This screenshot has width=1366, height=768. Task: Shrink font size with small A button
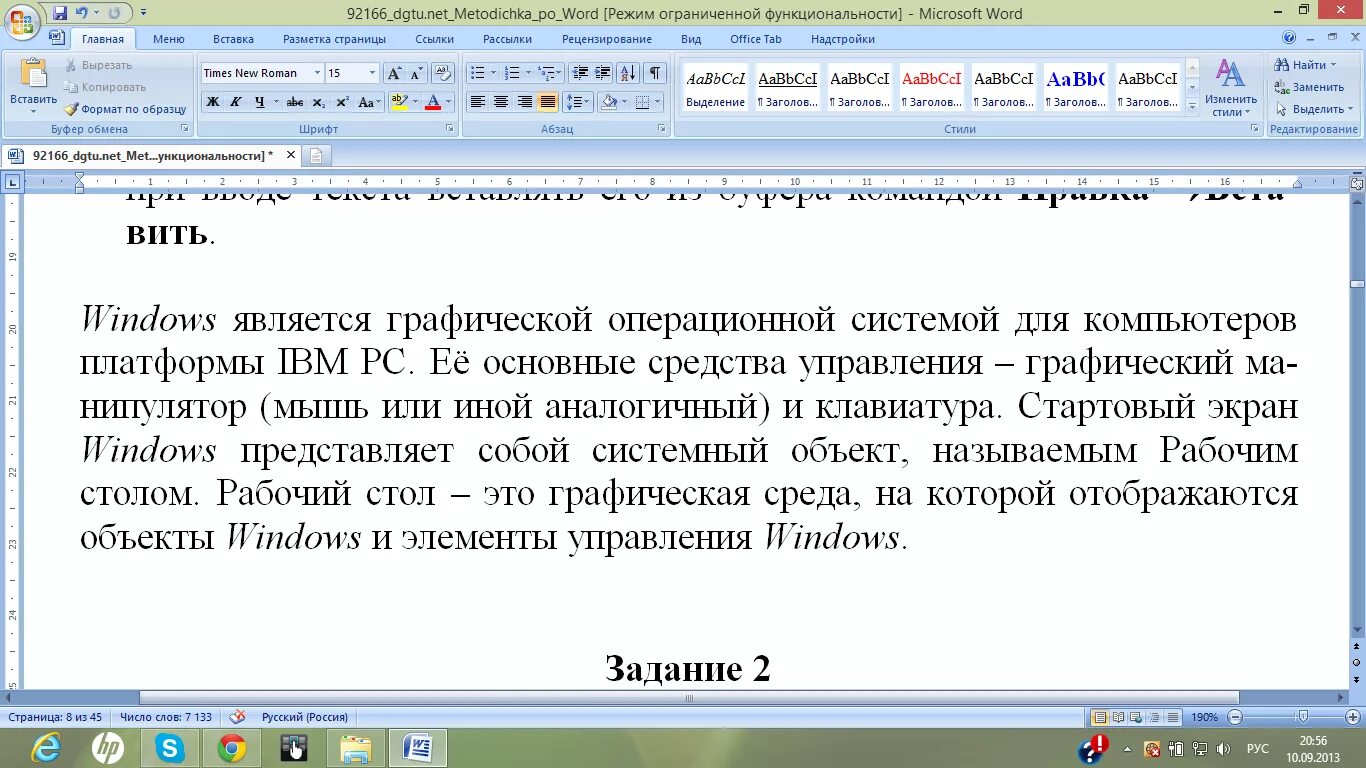(x=415, y=73)
